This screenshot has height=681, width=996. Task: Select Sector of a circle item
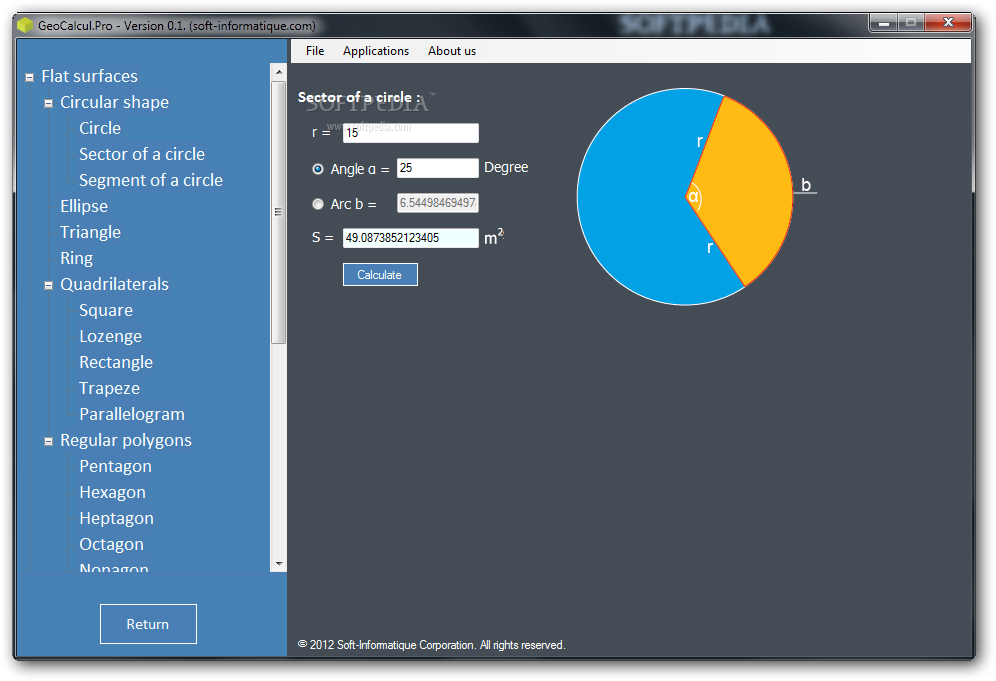coord(142,154)
